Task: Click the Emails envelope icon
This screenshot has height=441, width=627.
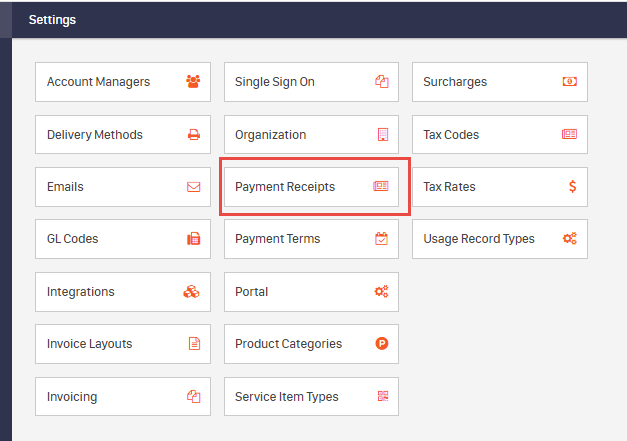Action: [x=194, y=187]
